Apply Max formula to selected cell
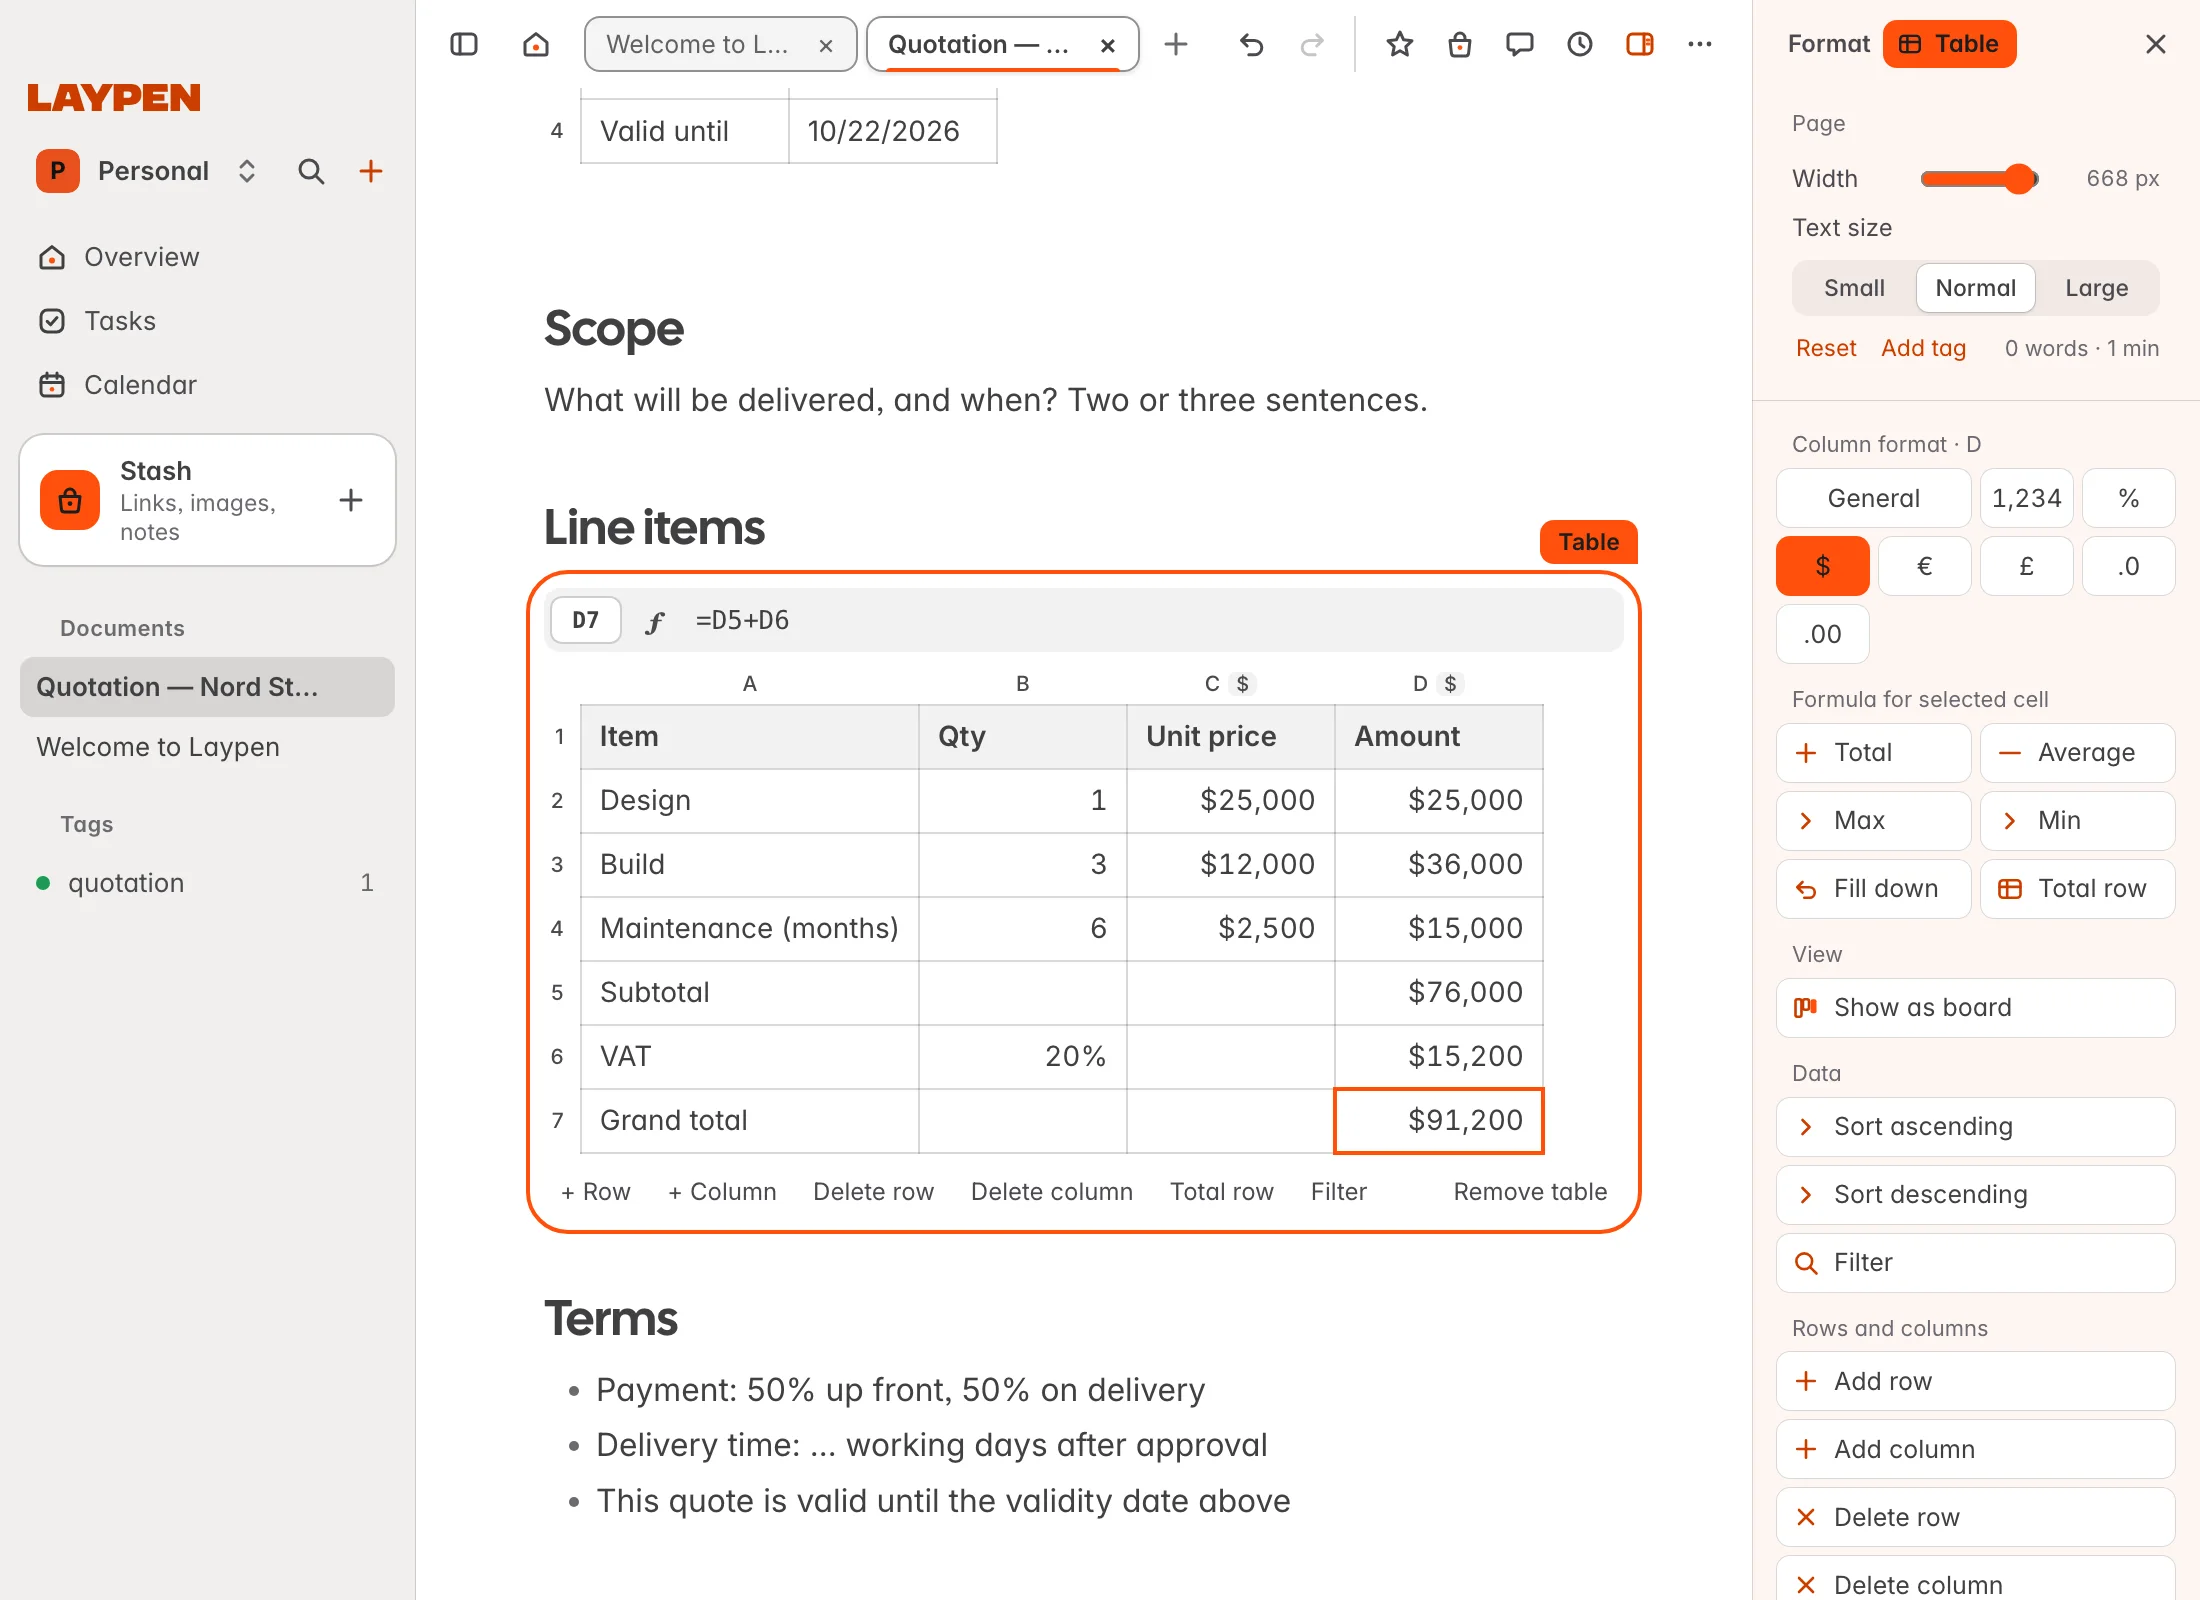This screenshot has height=1600, width=2200. click(1873, 820)
